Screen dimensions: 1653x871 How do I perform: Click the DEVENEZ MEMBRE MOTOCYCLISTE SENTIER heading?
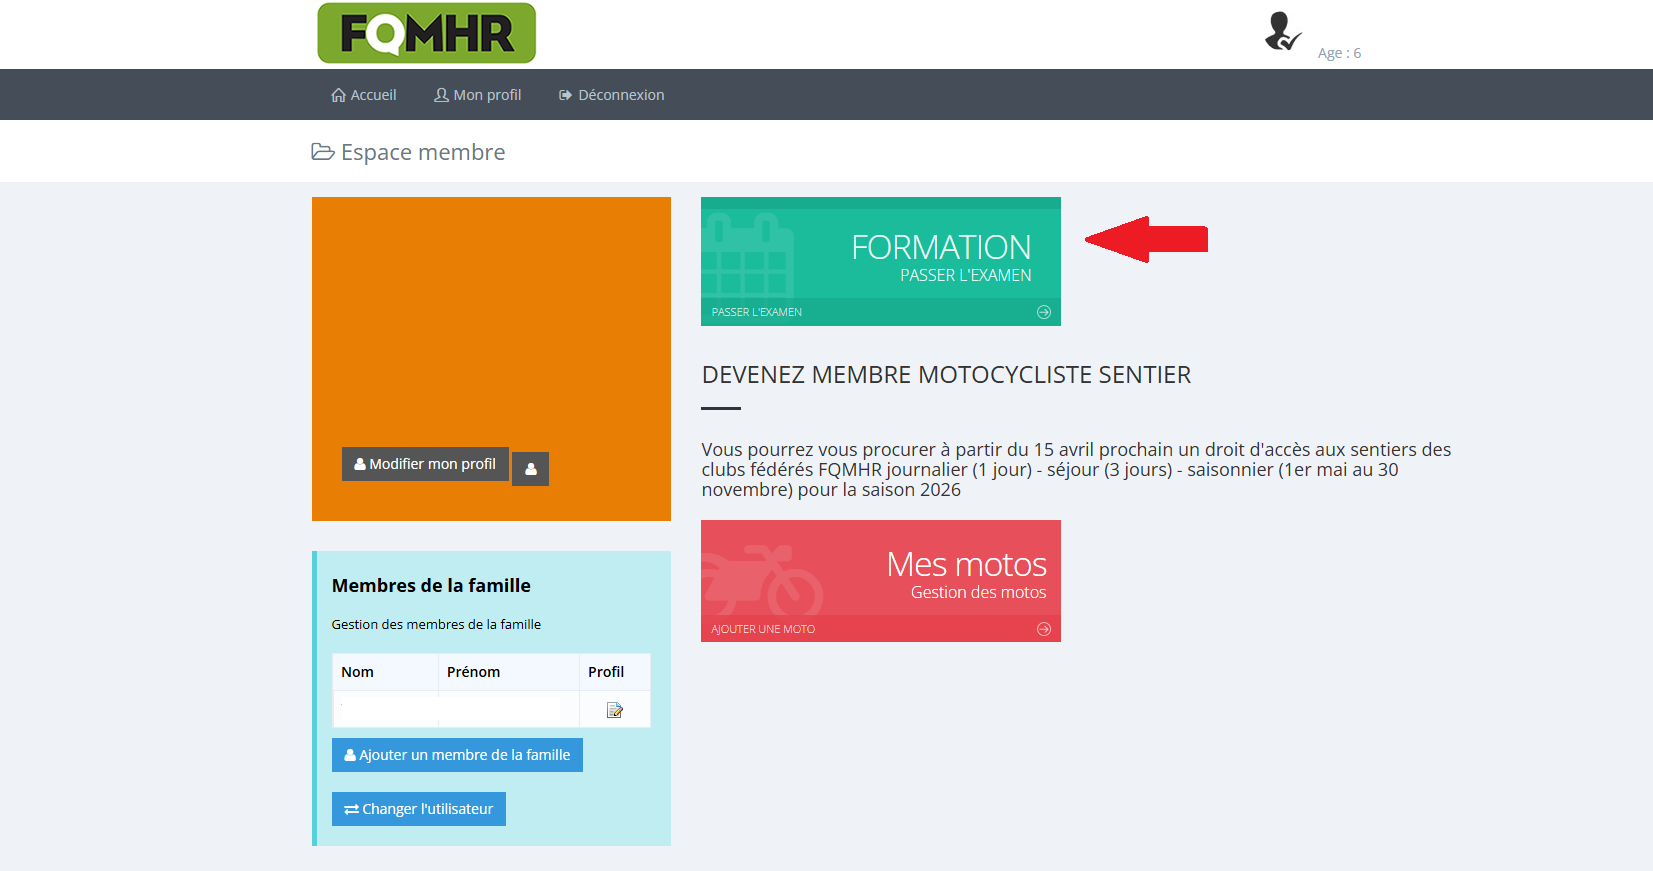[947, 375]
